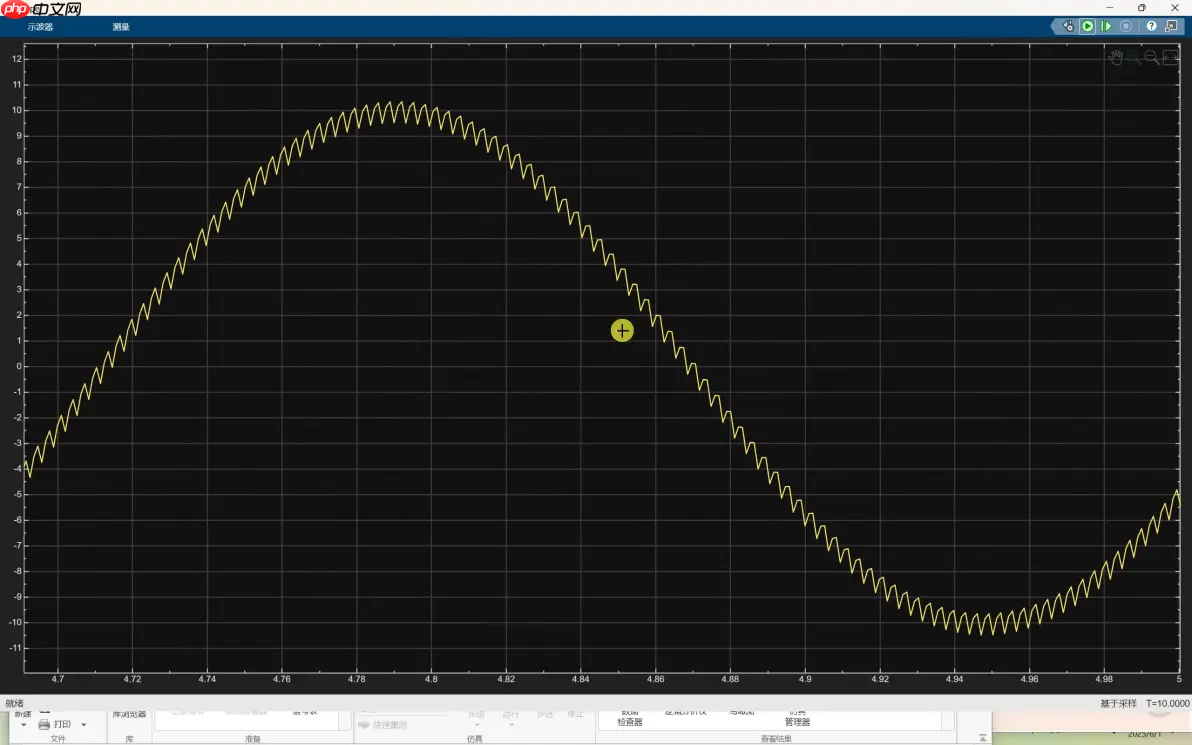The image size is (1192, 745).
Task: Click the fit-data-to-view axes icon
Action: pyautogui.click(x=1170, y=57)
